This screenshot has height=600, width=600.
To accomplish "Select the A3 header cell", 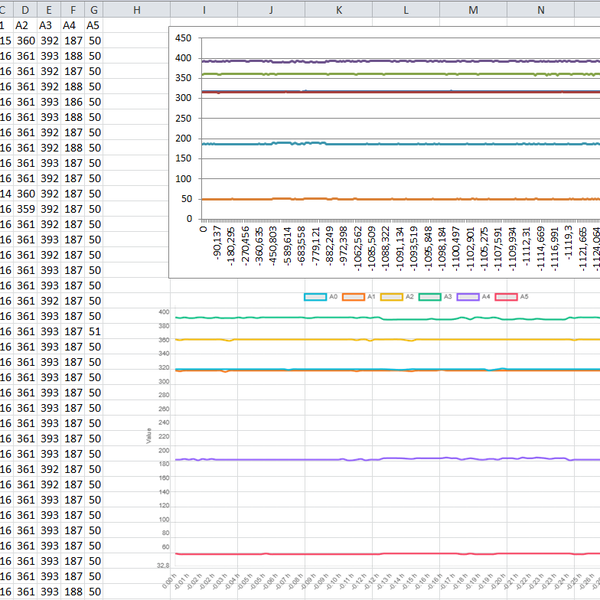I will coord(49,25).
